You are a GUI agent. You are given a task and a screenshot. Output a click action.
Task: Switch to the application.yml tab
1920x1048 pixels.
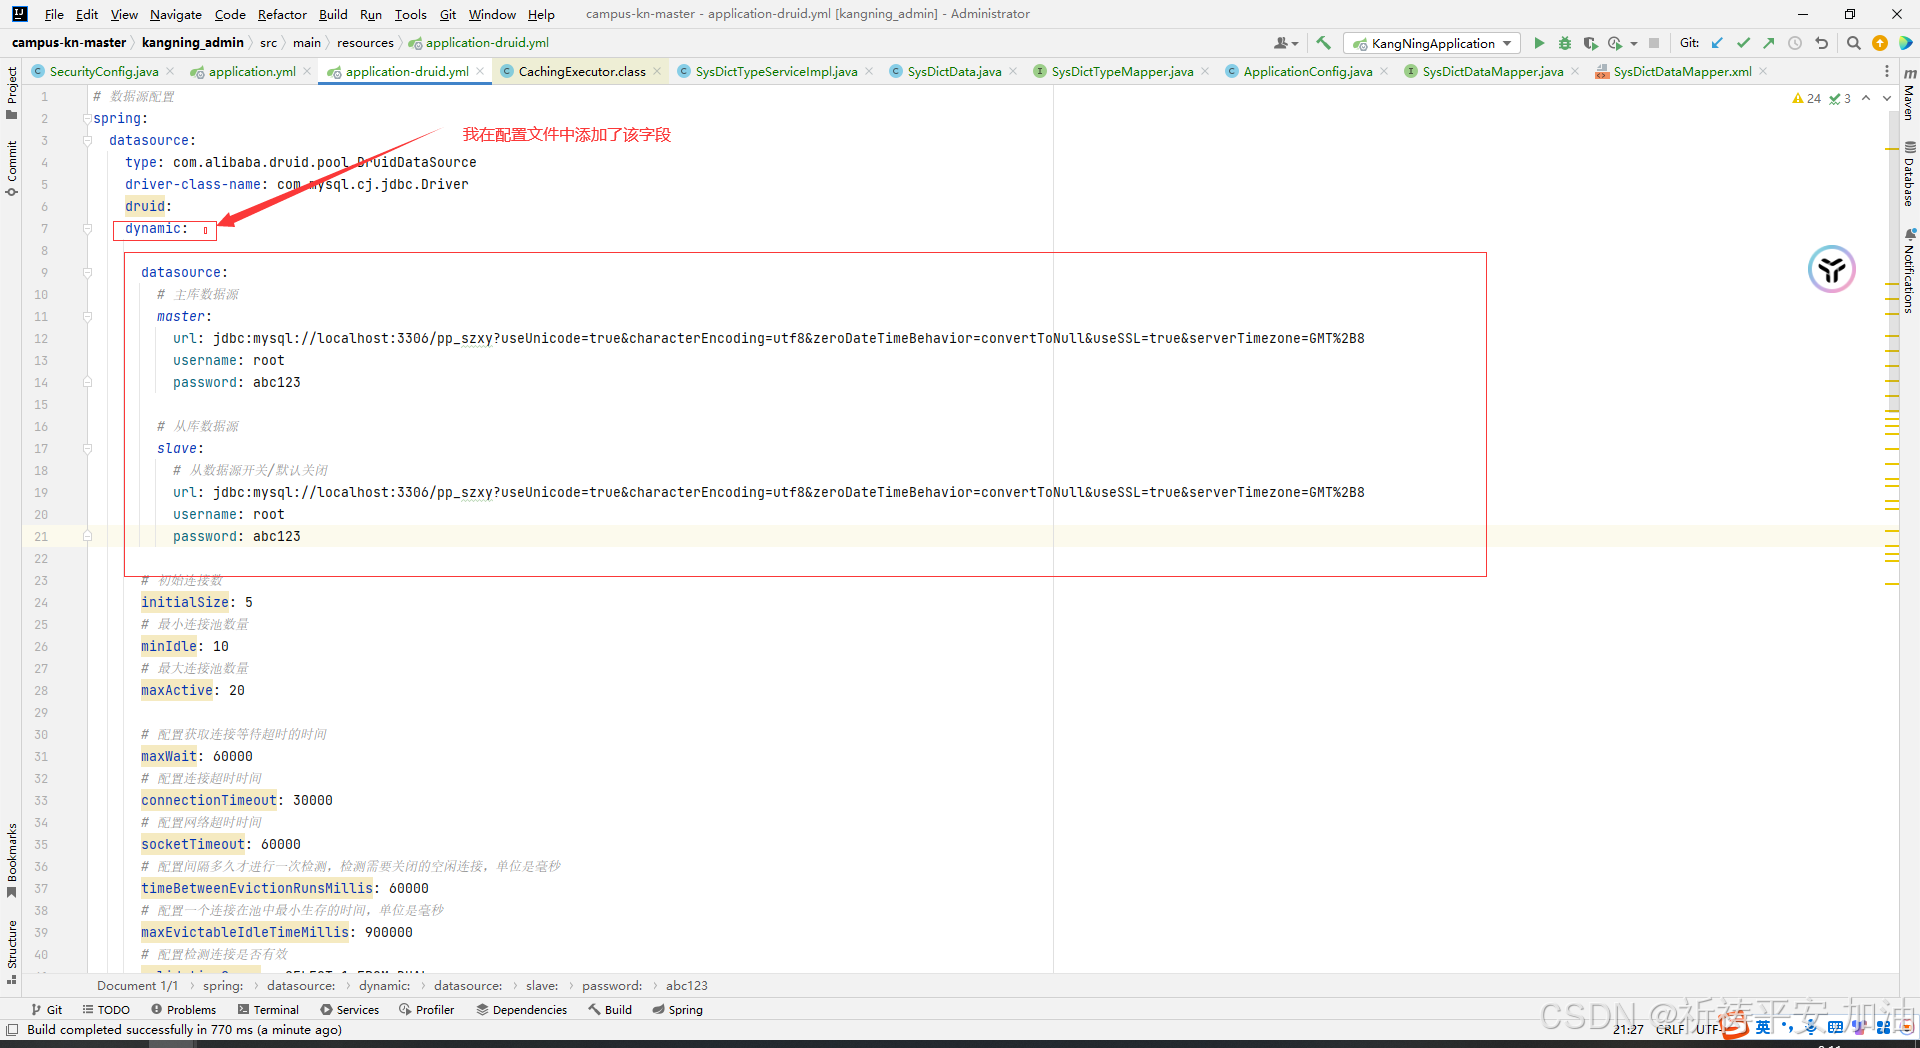point(248,71)
